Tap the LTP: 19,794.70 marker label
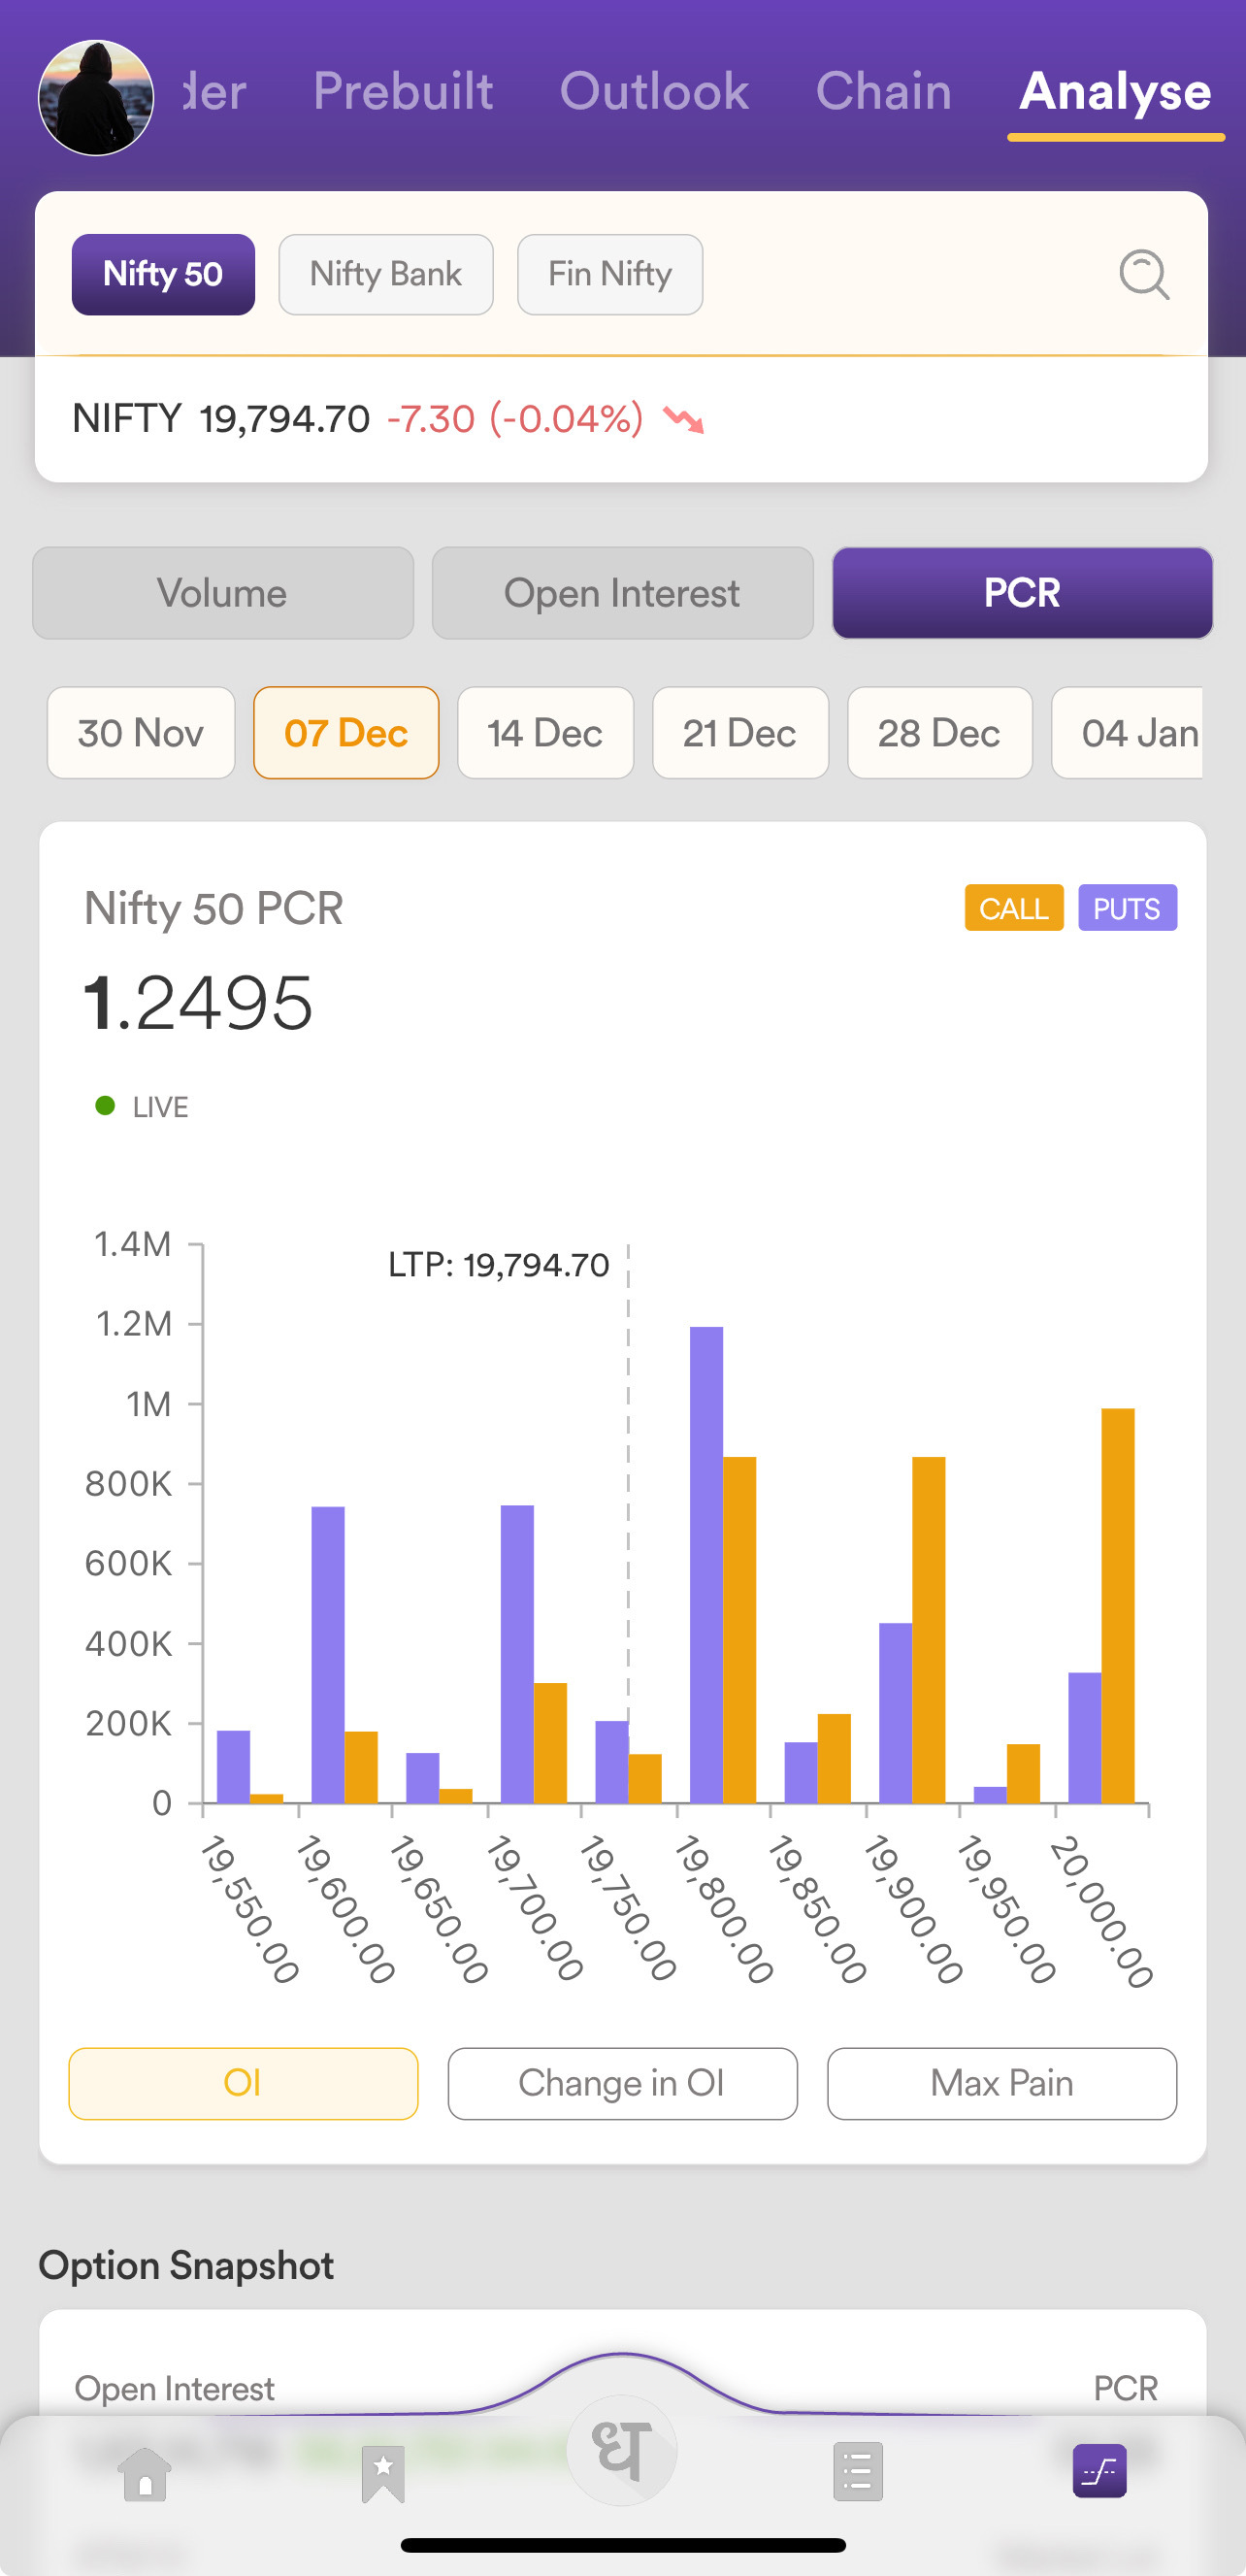The image size is (1246, 2576). [x=498, y=1265]
